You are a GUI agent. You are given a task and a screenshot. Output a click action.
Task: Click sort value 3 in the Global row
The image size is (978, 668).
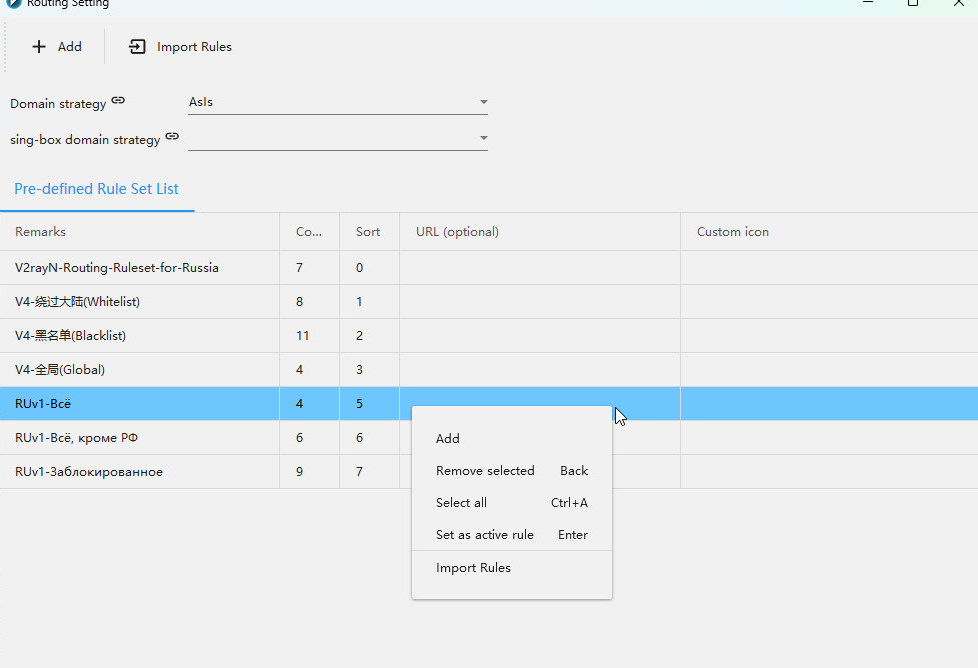(369, 370)
